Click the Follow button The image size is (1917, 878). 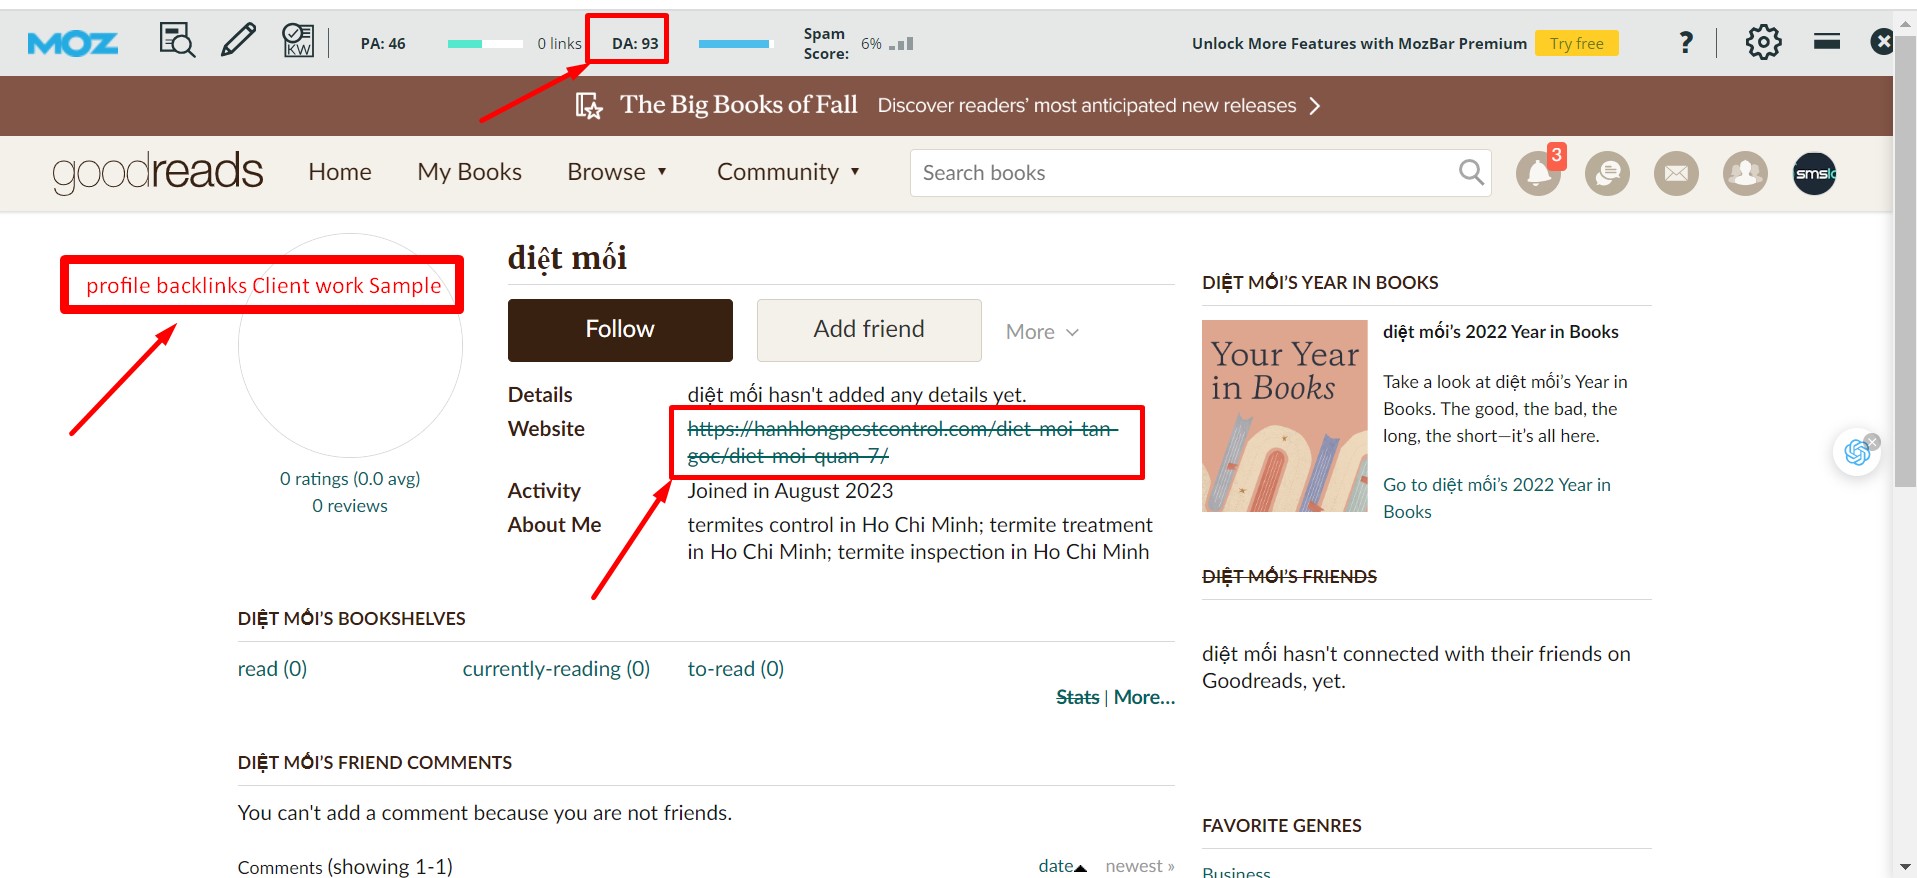[620, 330]
